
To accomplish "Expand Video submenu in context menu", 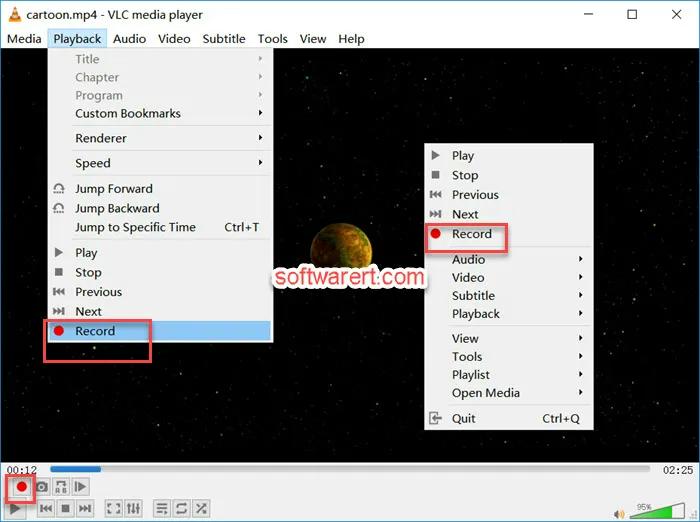I will 509,277.
